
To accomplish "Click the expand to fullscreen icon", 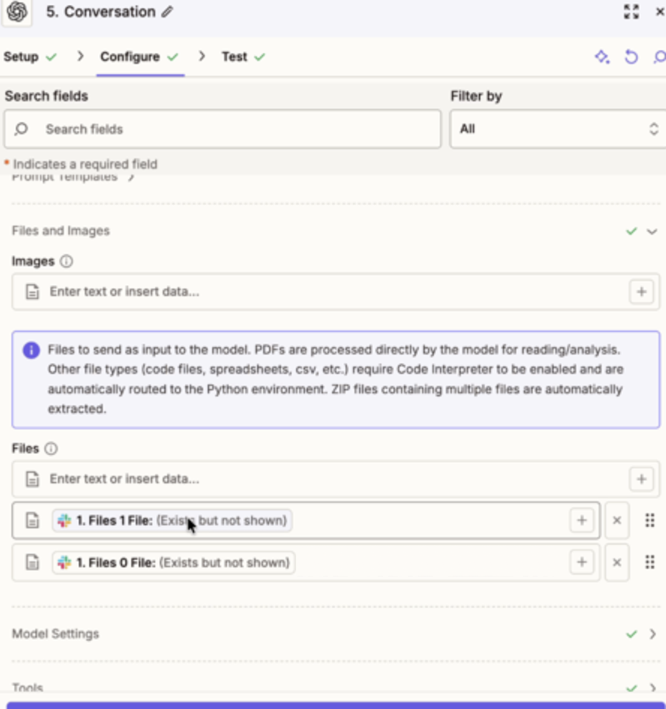I will click(630, 12).
